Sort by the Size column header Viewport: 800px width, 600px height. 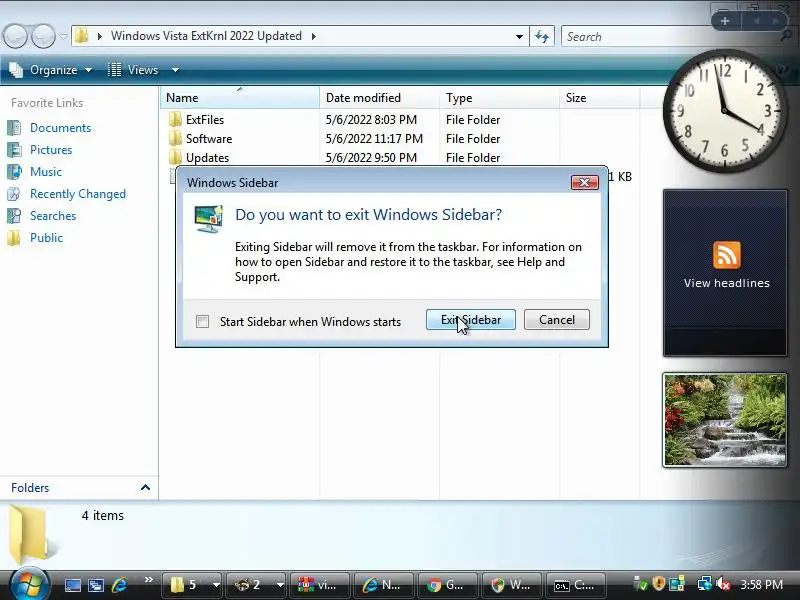(599, 97)
